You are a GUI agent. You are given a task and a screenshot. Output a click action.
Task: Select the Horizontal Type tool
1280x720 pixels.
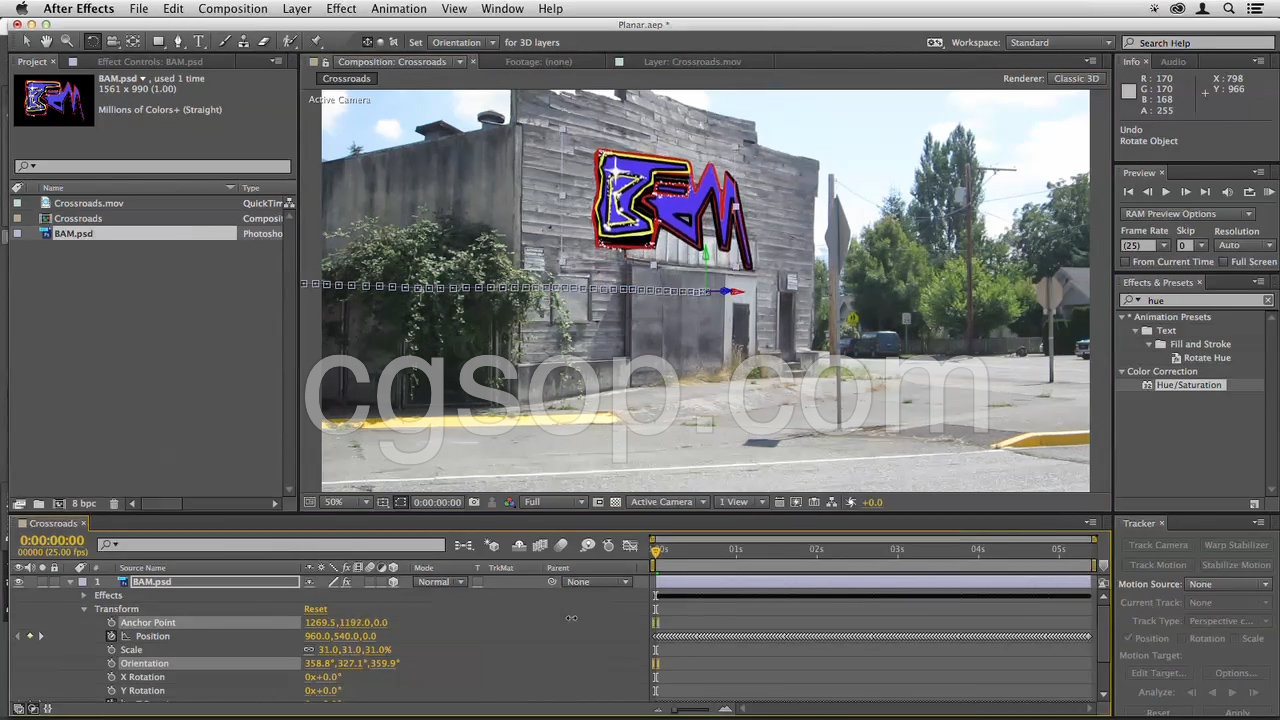[199, 42]
